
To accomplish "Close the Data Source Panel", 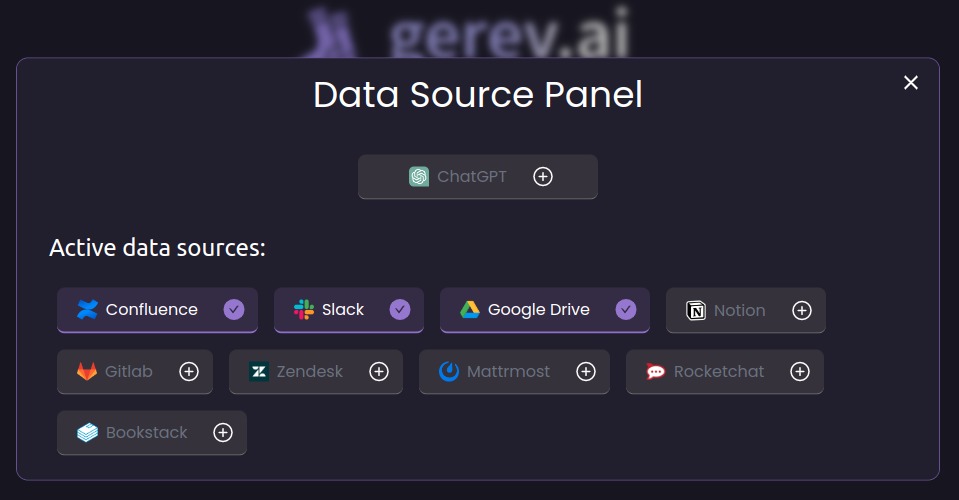I will click(x=911, y=83).
